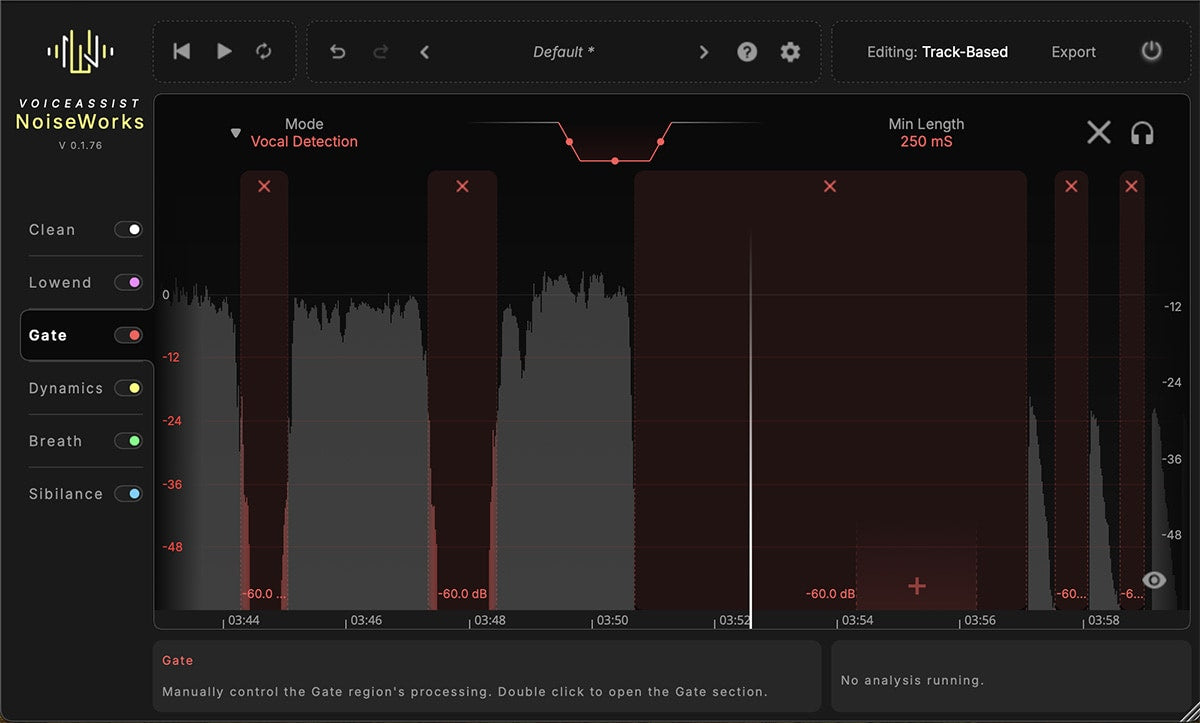Screen dimensions: 1200x723
Task: Click the headphones listen icon
Action: 1142,133
